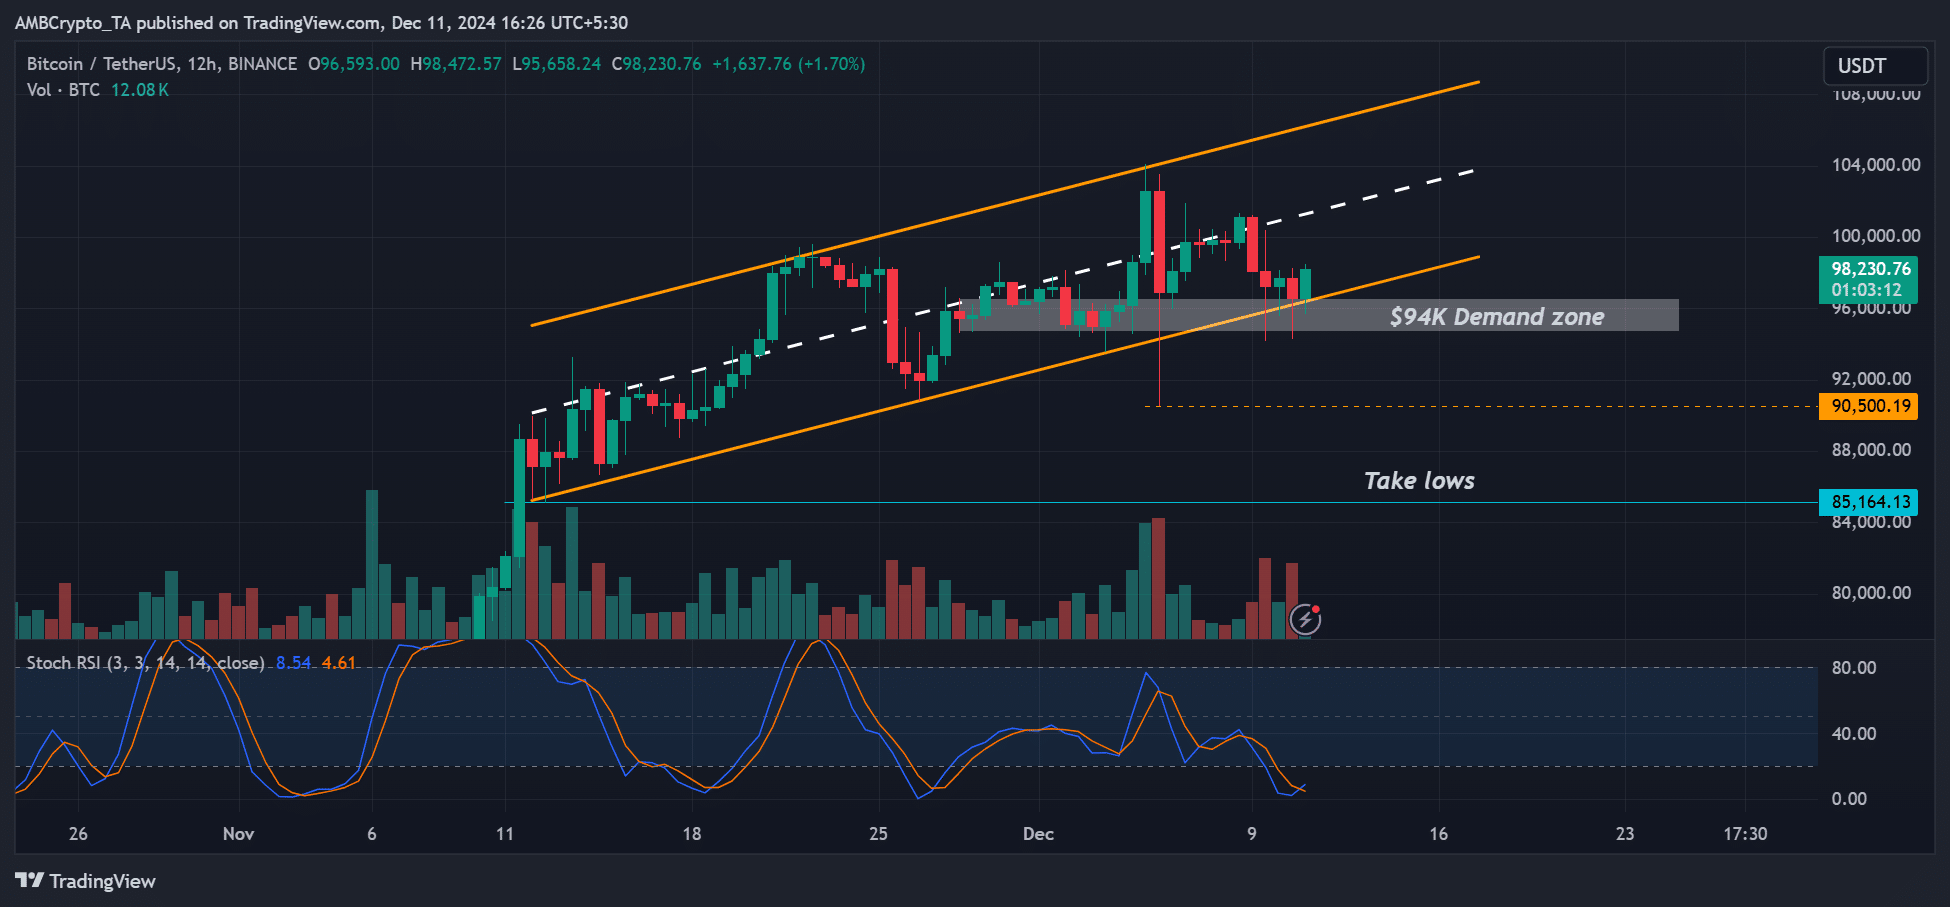Click the lightning bolt event icon

1305,620
